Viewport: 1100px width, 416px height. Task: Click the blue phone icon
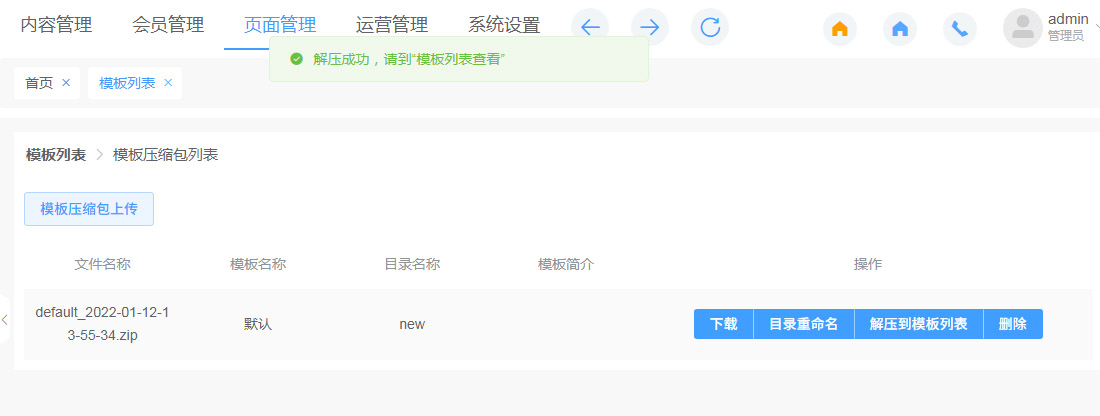(960, 29)
